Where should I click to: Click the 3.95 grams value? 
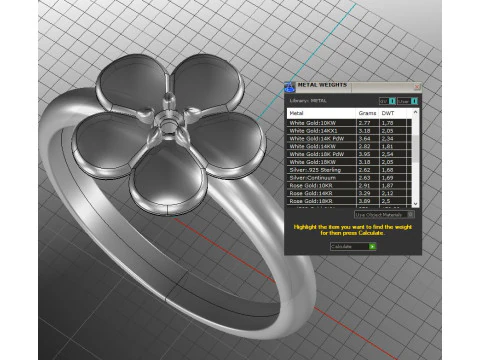(364, 154)
